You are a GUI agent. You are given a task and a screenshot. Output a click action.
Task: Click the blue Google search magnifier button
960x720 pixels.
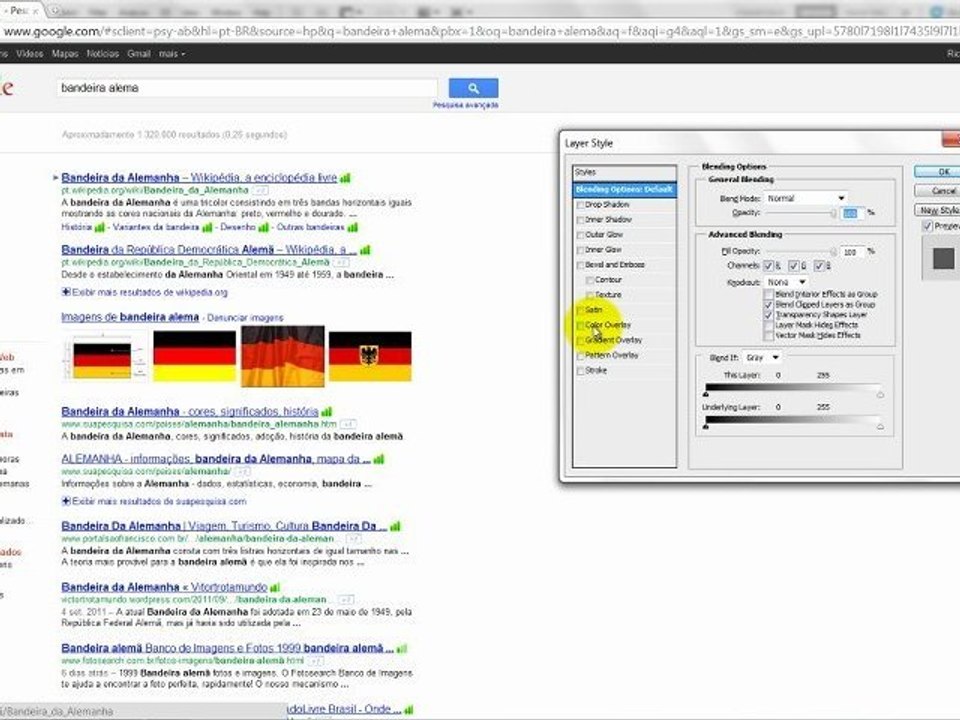[x=473, y=88]
